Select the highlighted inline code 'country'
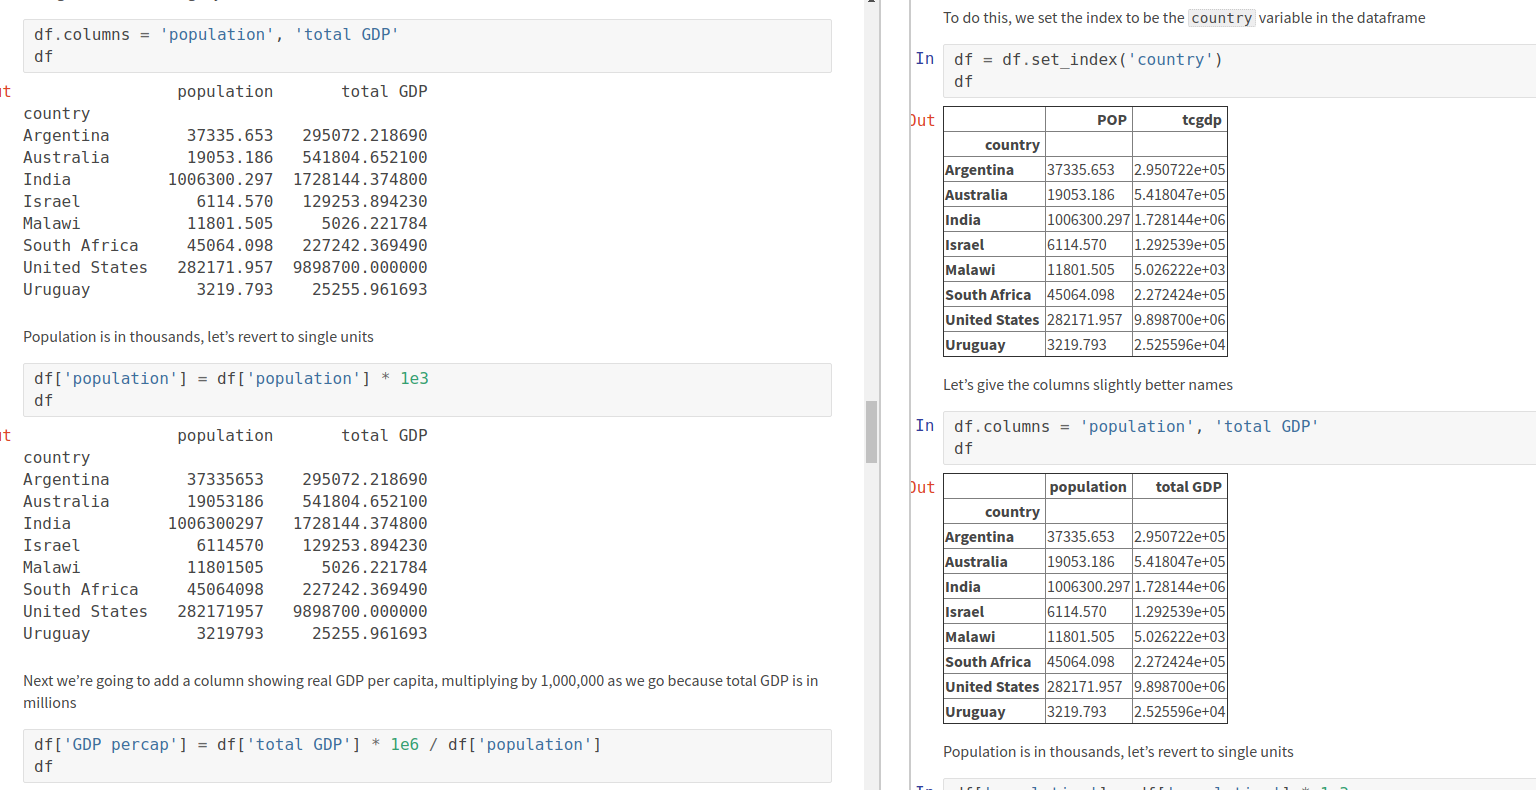This screenshot has height=790, width=1536. [x=1221, y=17]
